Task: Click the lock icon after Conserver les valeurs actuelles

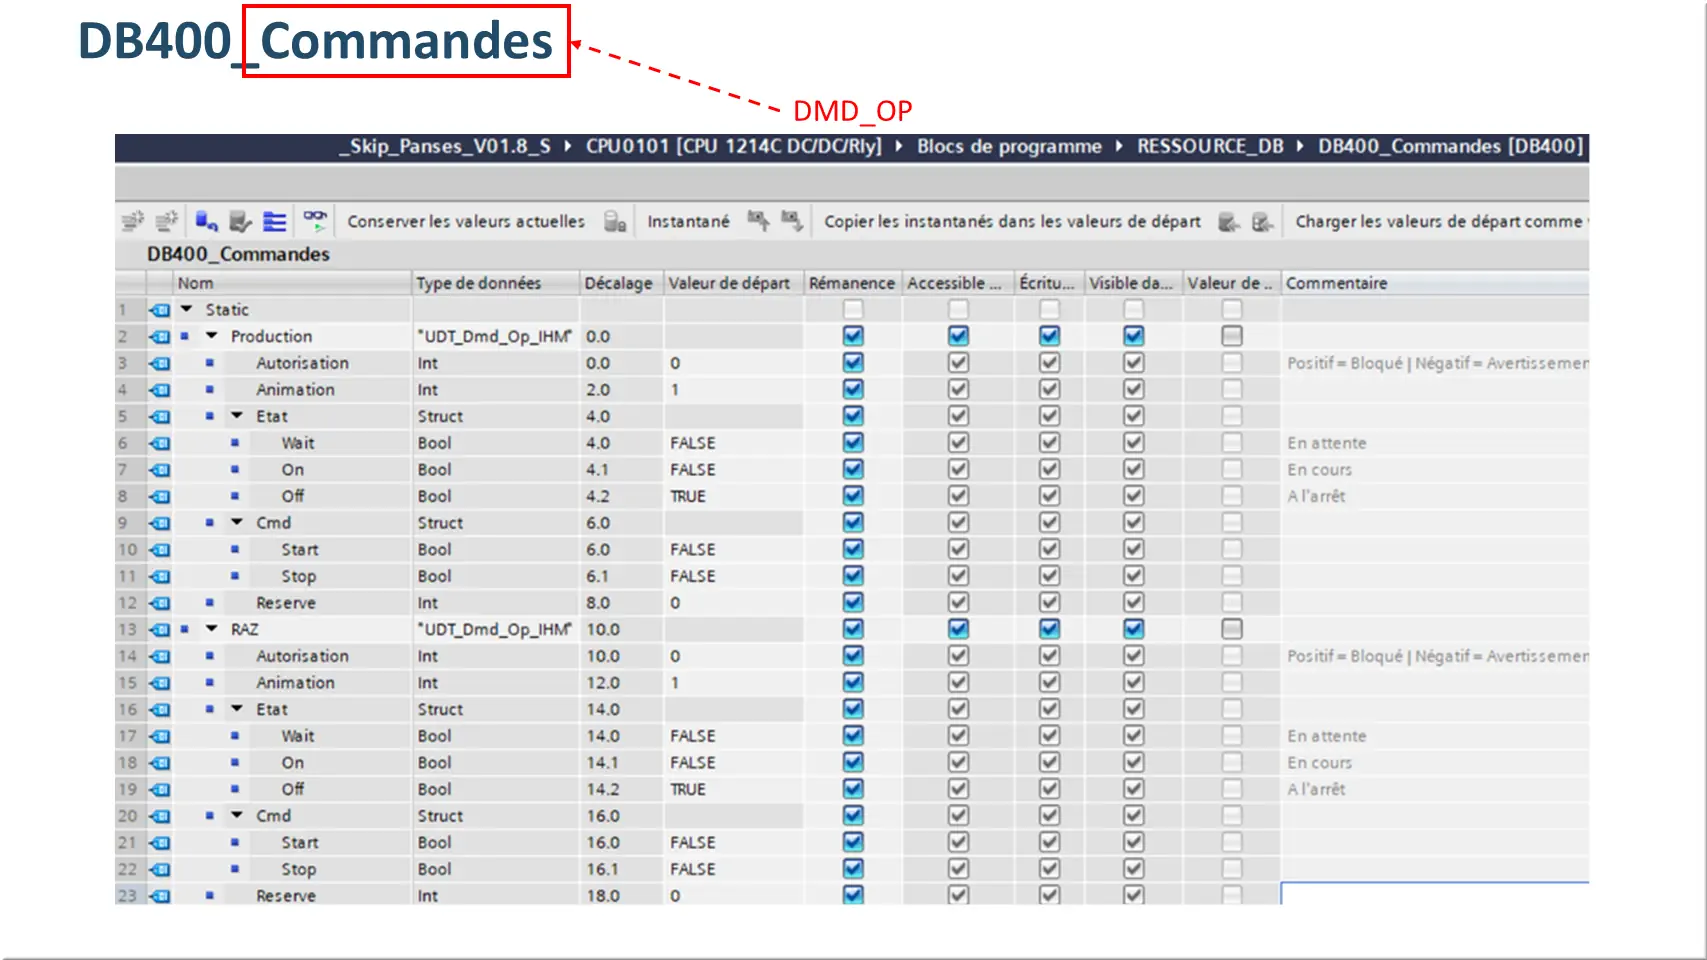Action: 614,221
